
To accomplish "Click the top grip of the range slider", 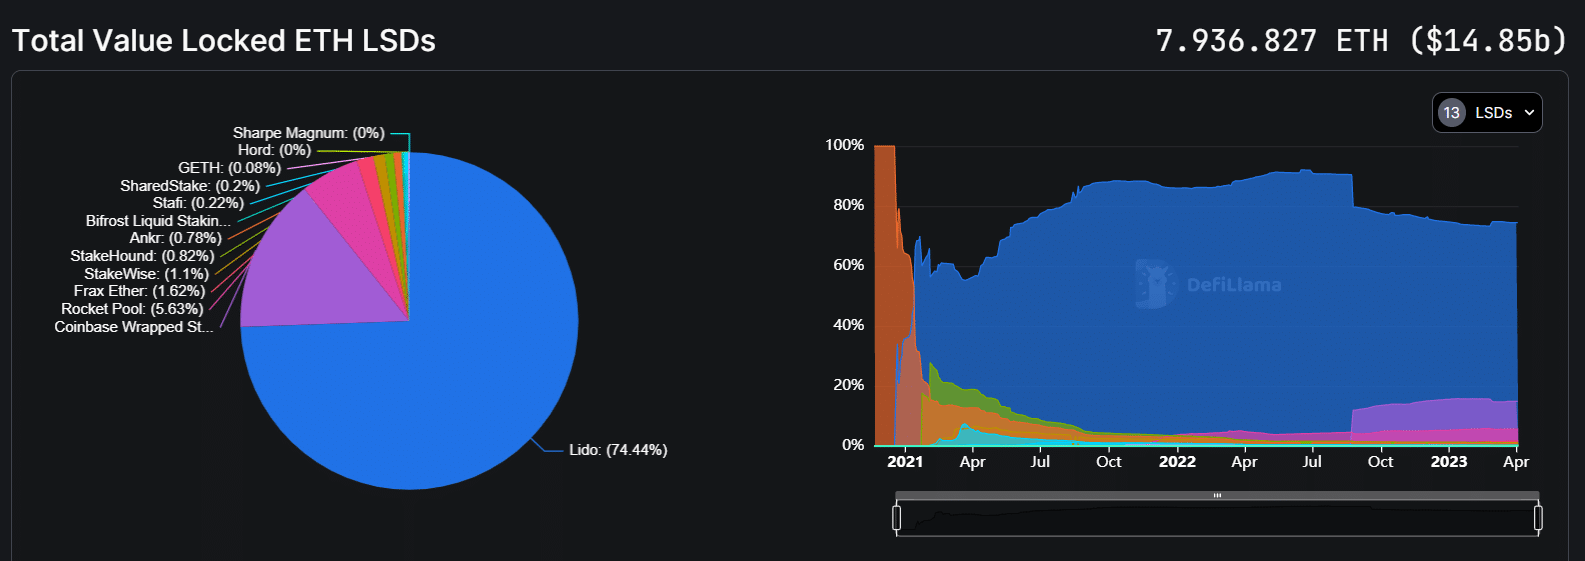I will pyautogui.click(x=1217, y=495).
